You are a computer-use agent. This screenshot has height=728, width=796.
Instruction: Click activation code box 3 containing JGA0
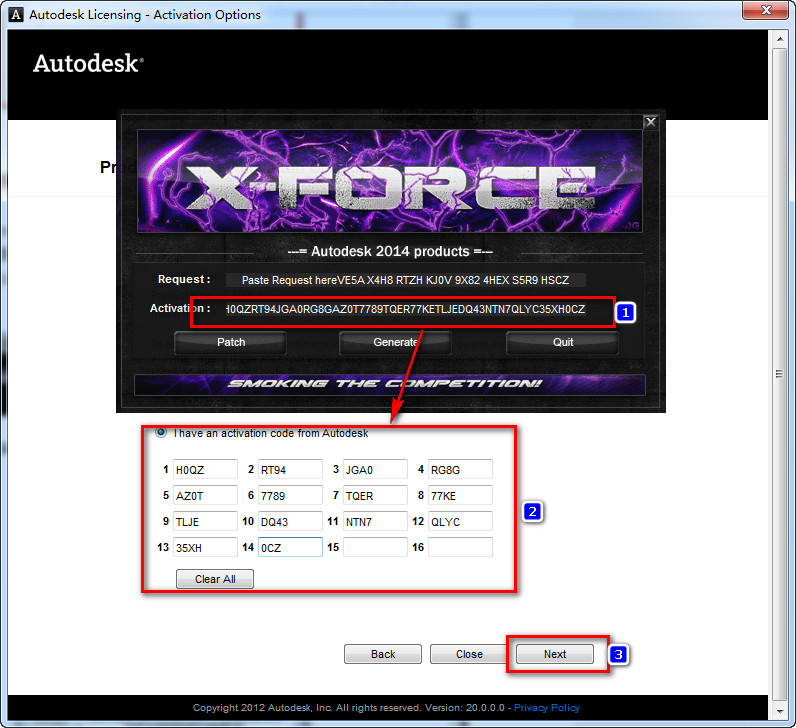375,469
